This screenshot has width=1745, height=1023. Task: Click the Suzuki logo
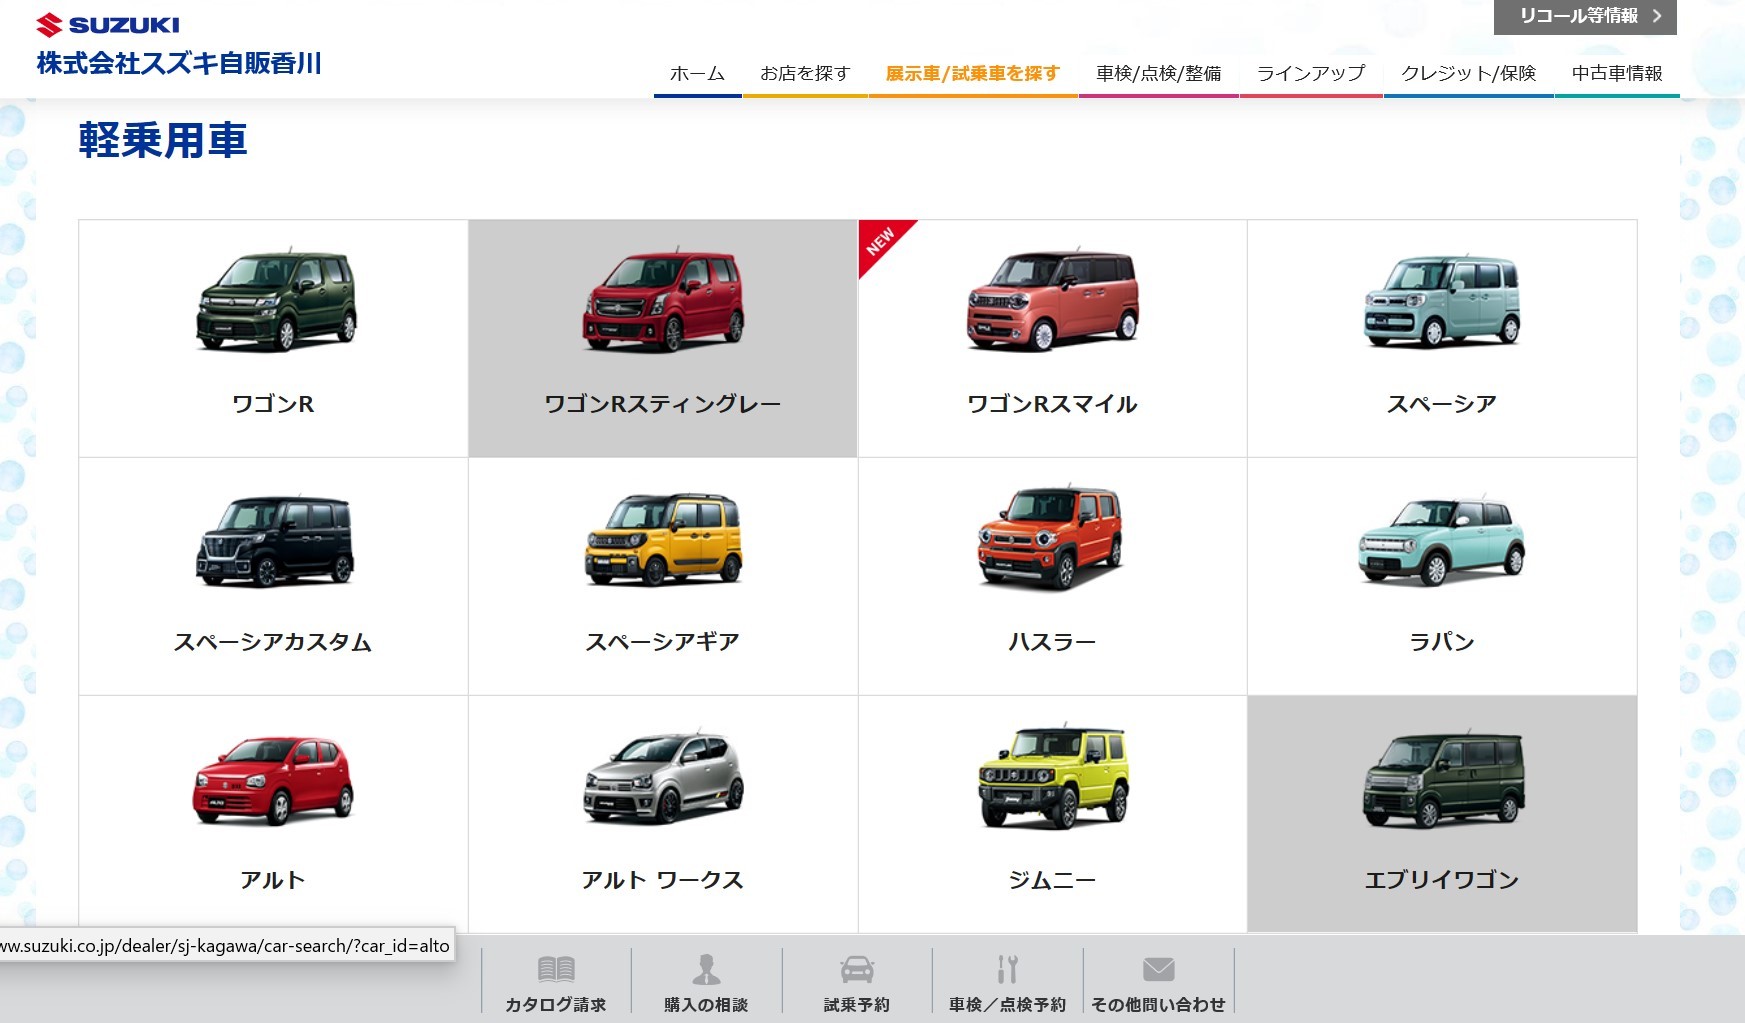[108, 25]
